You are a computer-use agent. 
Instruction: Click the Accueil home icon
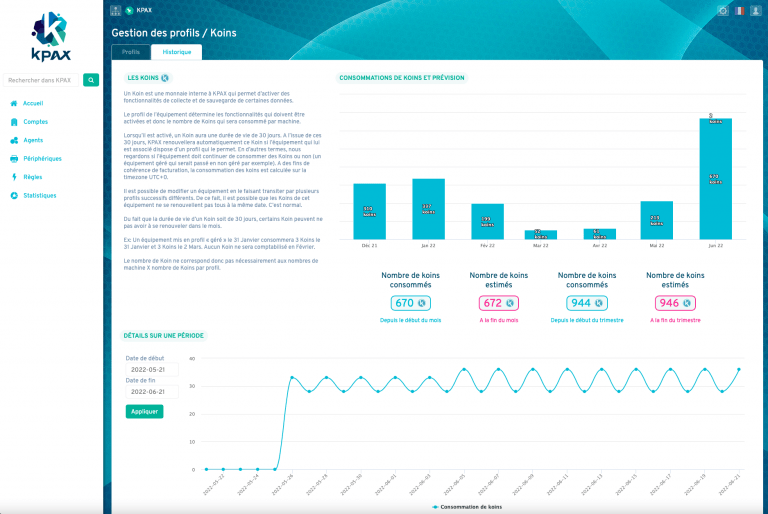tap(13, 103)
